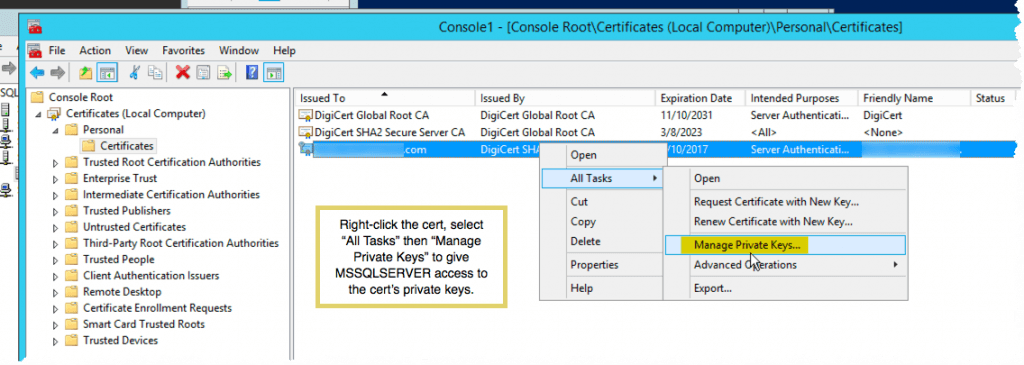Expand Certificate Enrollment Requests node
This screenshot has height=365, width=1024.
[55, 308]
